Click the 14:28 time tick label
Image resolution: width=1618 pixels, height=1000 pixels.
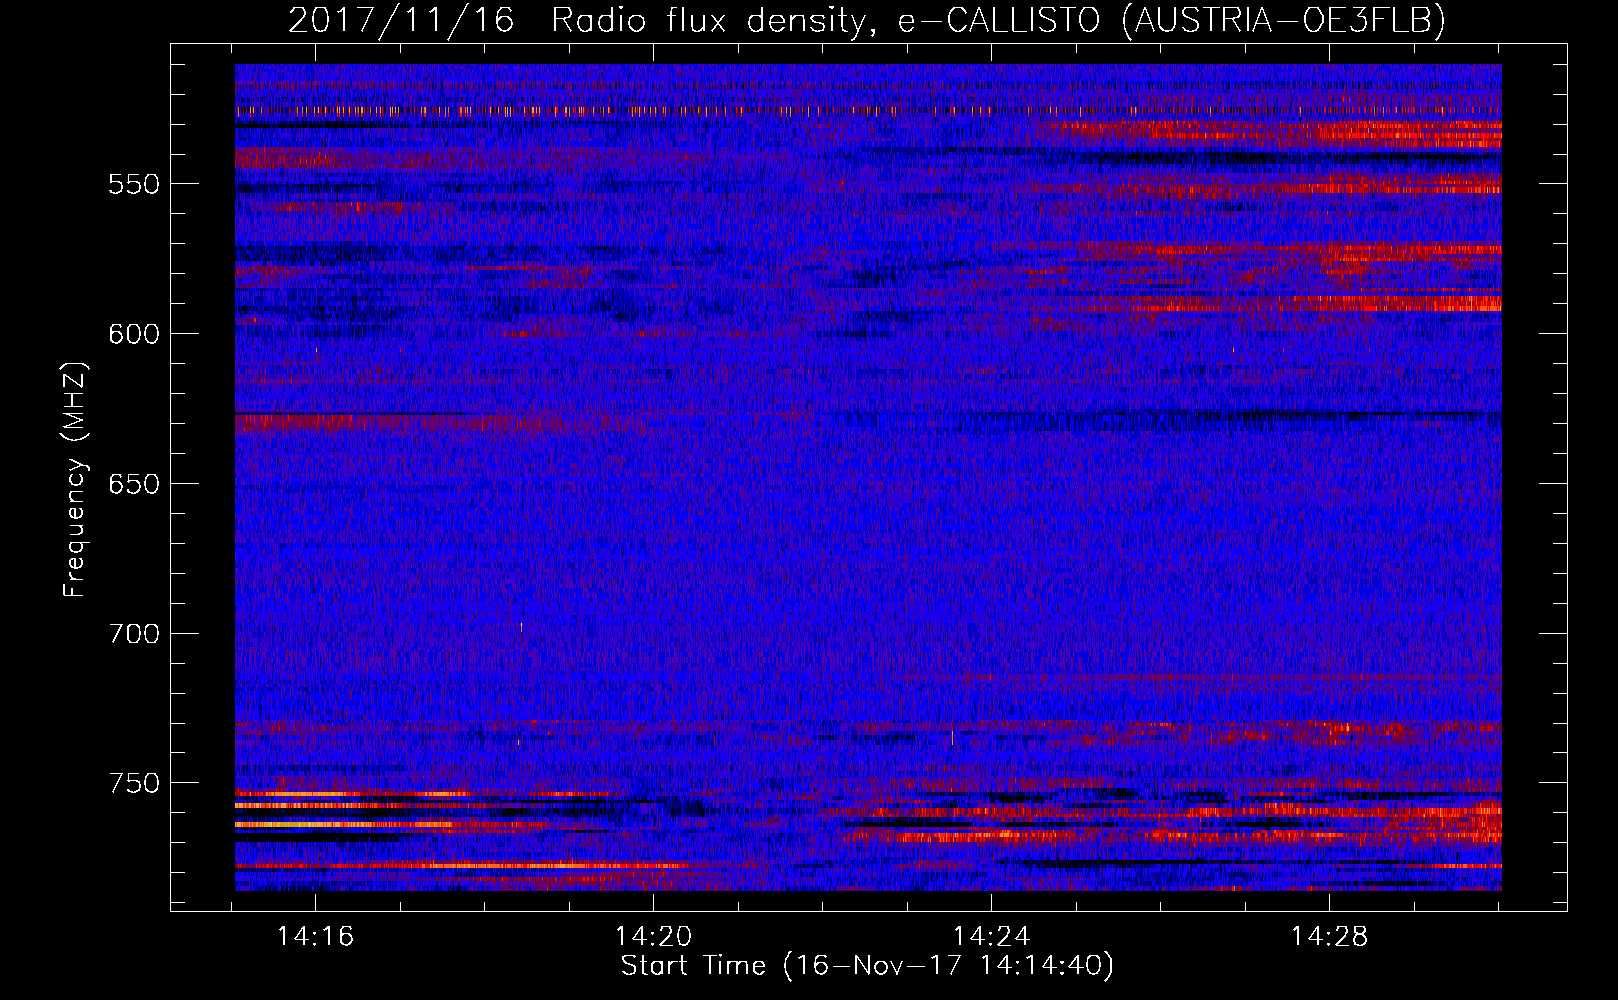1329,937
